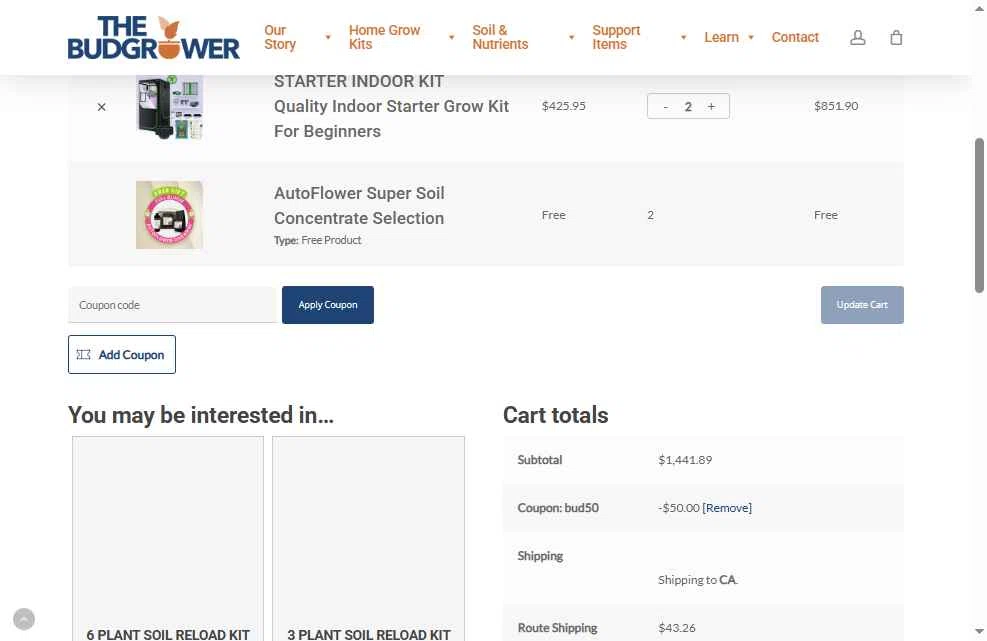Remove Starter Indoor Kit with the X

pos(101,107)
